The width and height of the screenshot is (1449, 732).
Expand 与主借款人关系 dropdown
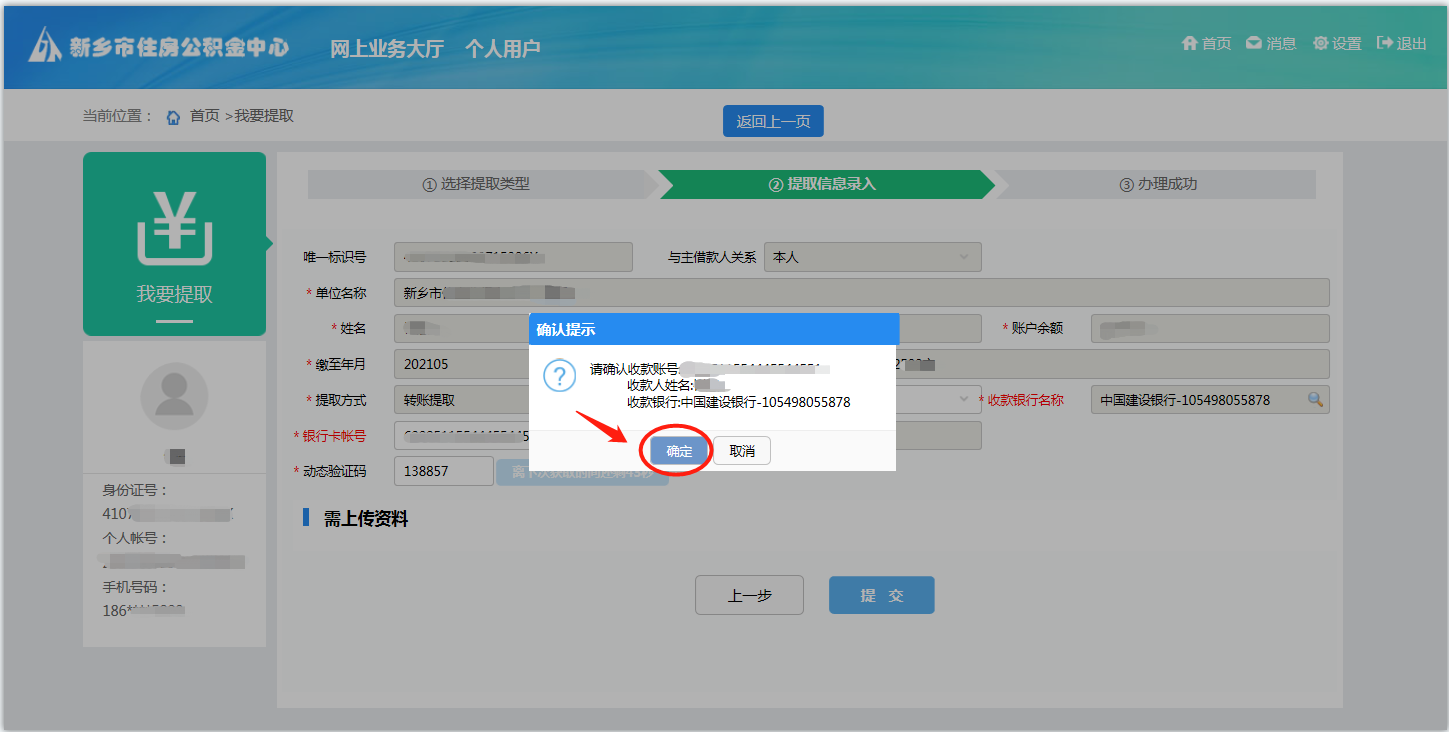click(x=964, y=257)
